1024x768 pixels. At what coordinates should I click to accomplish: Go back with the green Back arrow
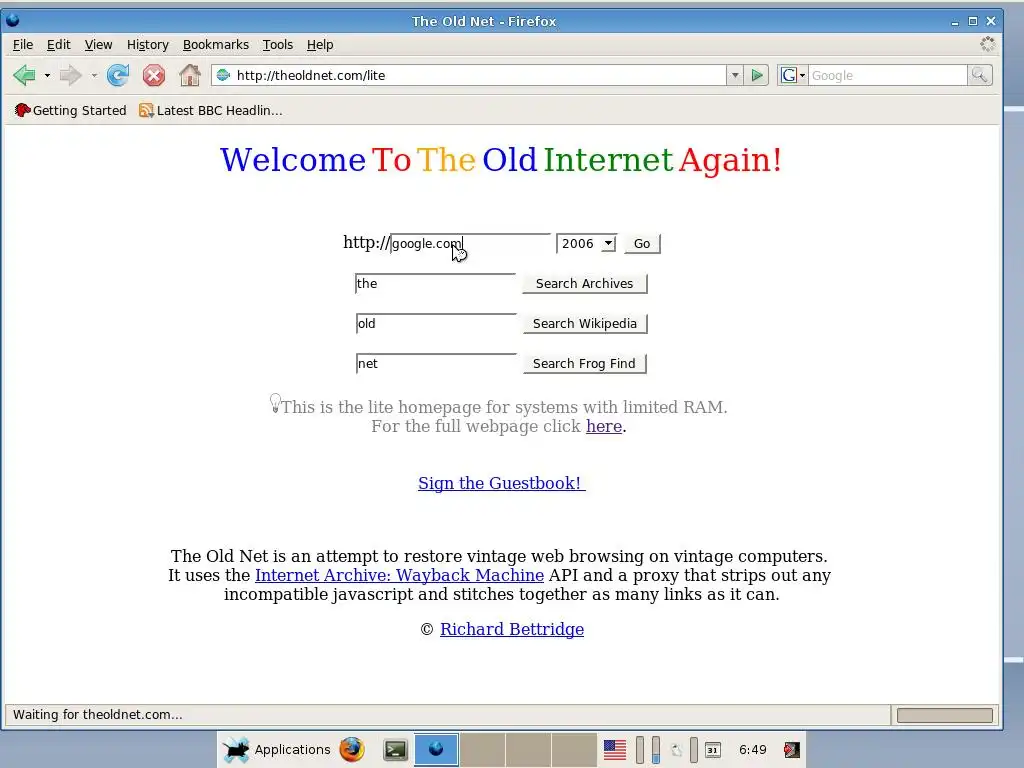point(25,76)
